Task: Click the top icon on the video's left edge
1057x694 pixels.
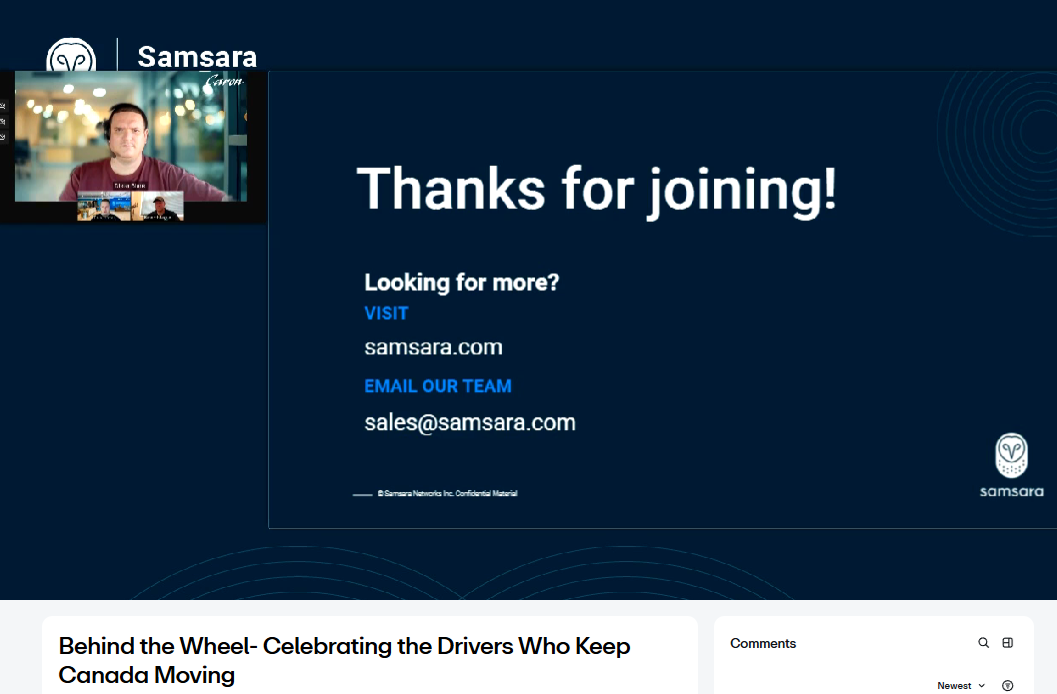Action: click(x=3, y=105)
